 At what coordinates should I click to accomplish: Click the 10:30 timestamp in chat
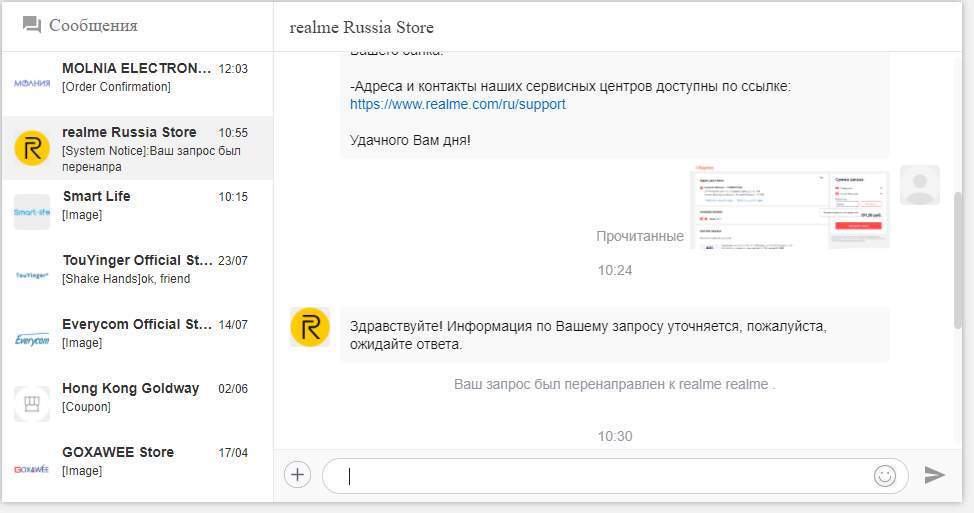(x=615, y=436)
